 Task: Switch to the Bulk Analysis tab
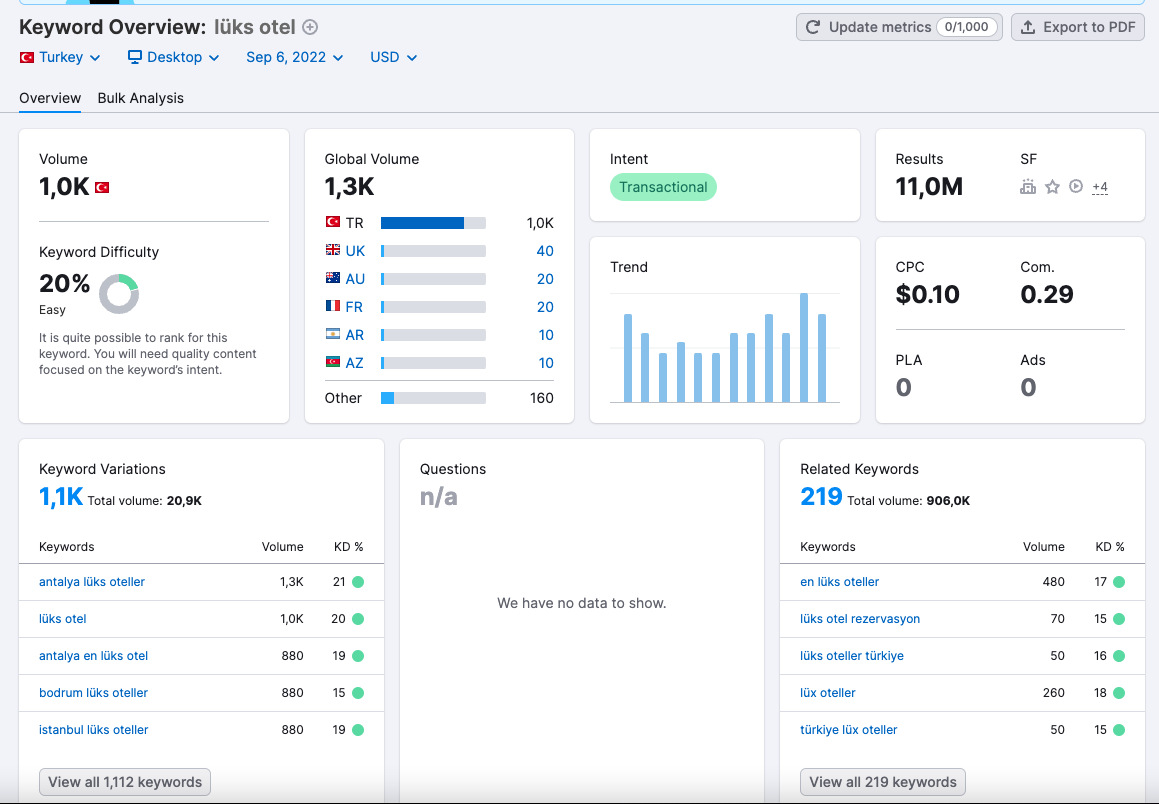(x=140, y=98)
